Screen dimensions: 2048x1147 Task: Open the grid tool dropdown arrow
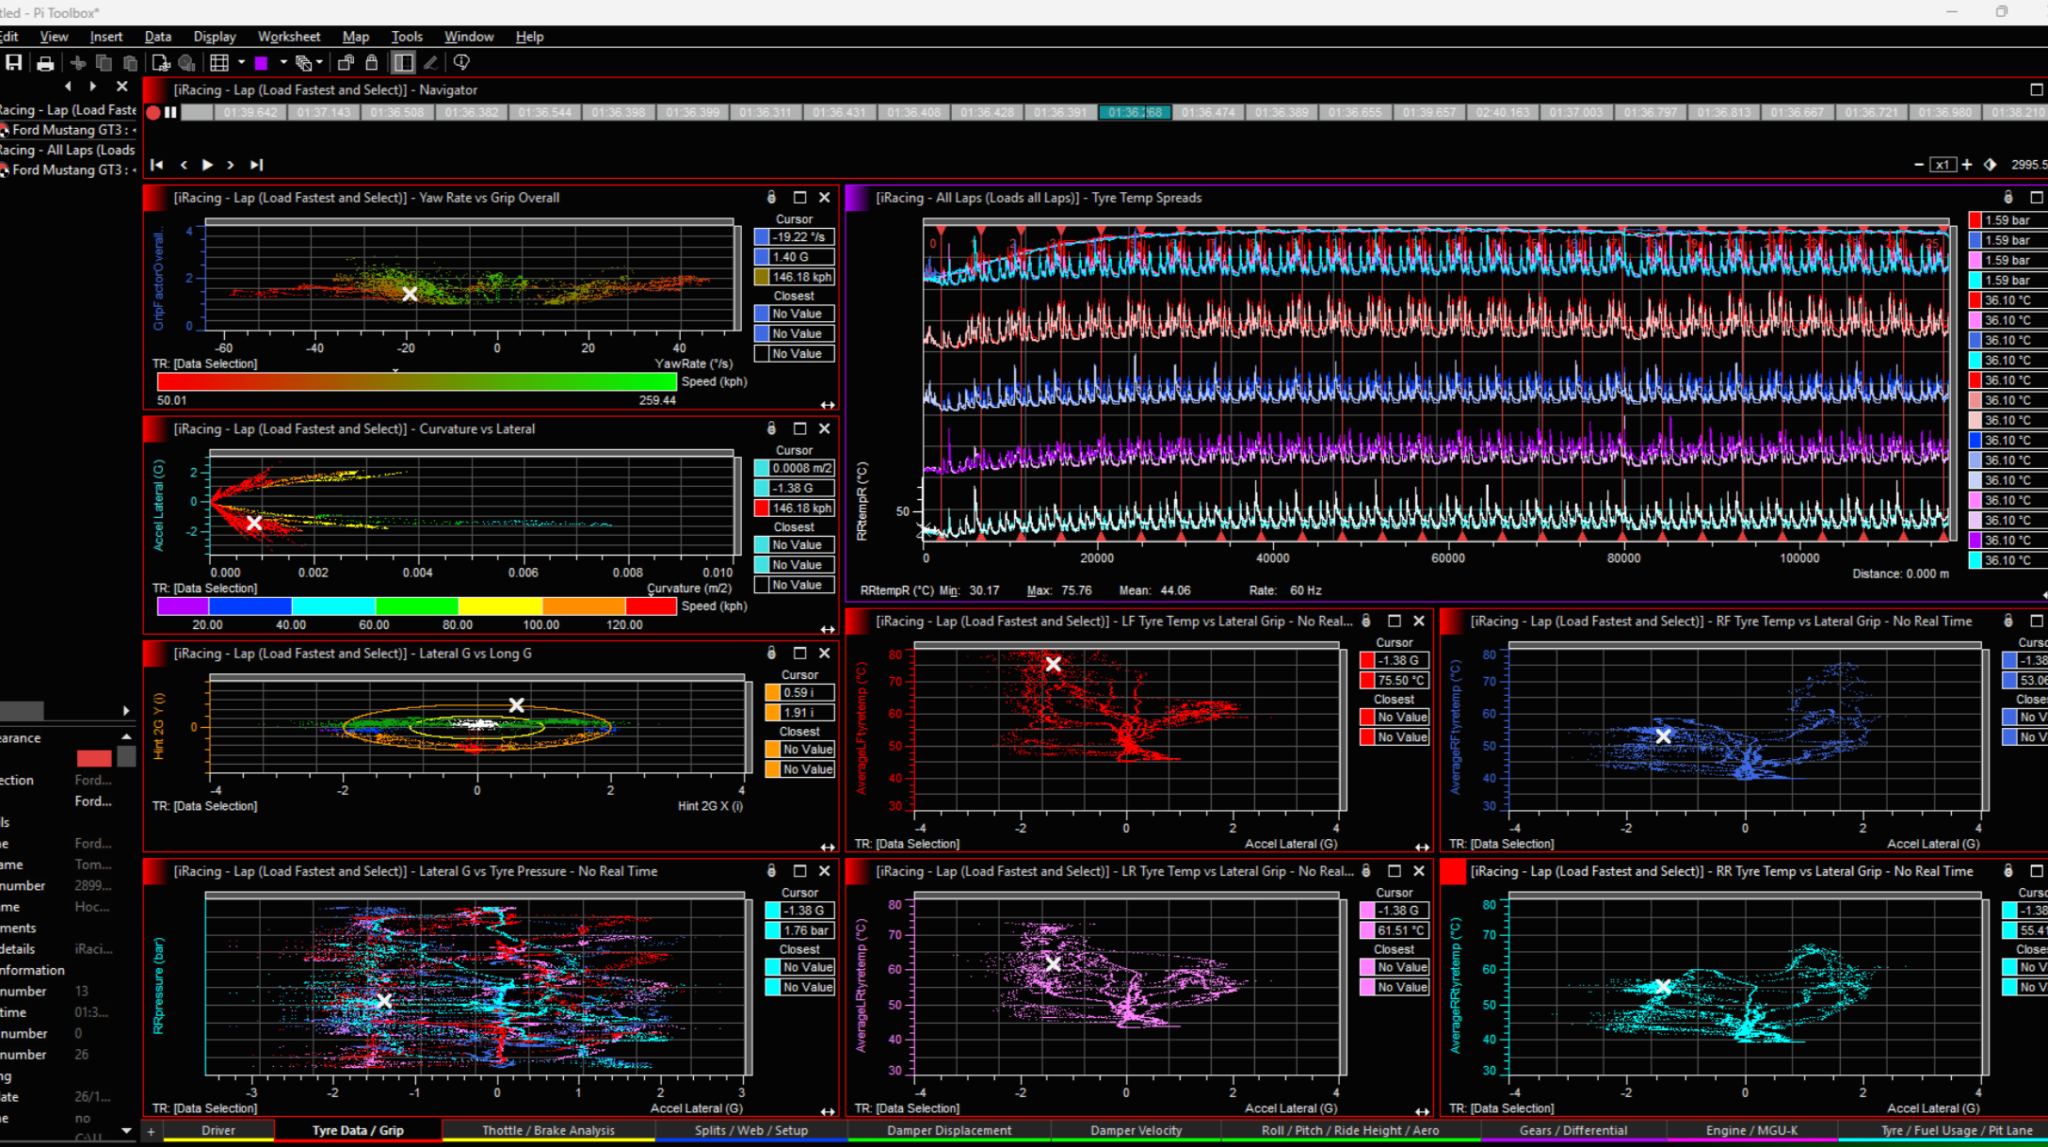[x=240, y=62]
